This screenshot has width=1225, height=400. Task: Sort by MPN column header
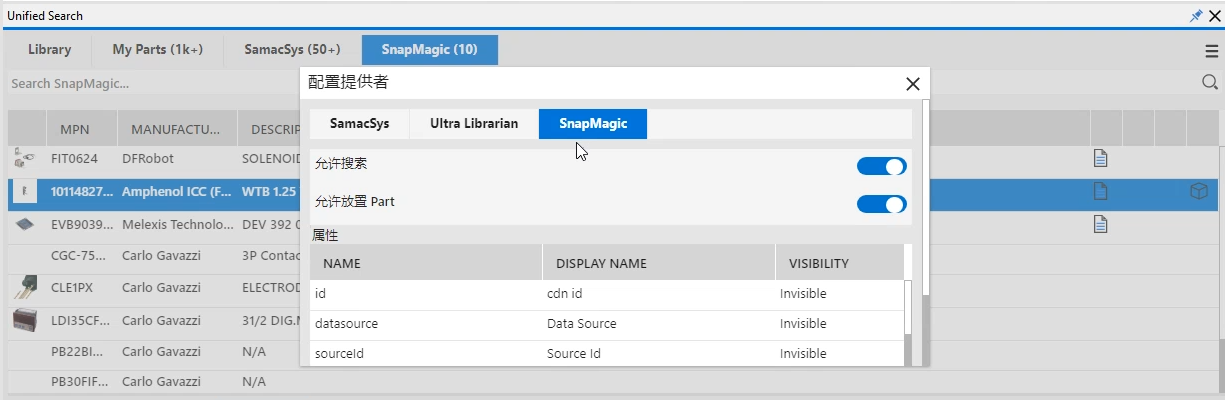(x=81, y=129)
